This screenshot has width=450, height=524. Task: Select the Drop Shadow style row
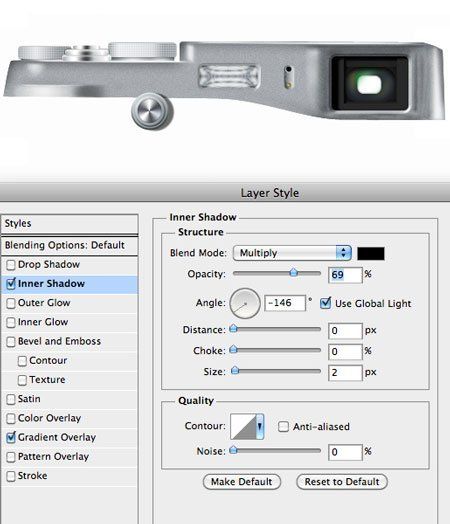point(69,265)
